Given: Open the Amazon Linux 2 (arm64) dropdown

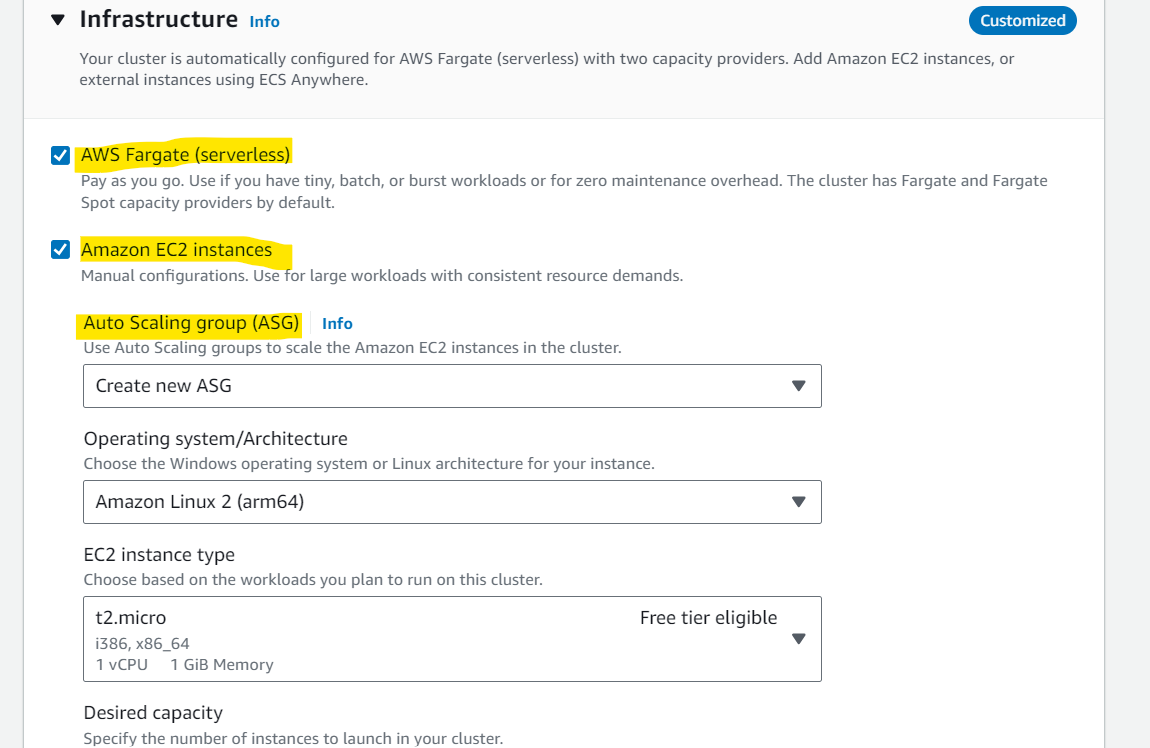Looking at the screenshot, I should click(453, 502).
